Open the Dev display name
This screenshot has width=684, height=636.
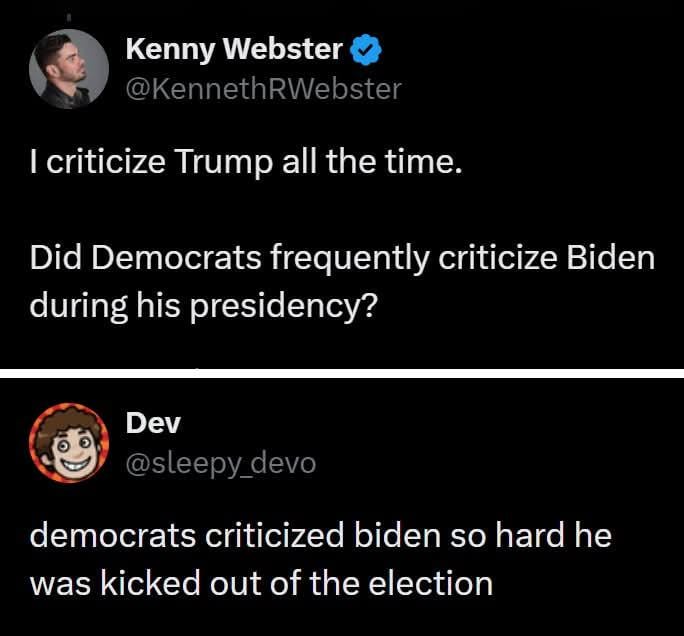153,423
